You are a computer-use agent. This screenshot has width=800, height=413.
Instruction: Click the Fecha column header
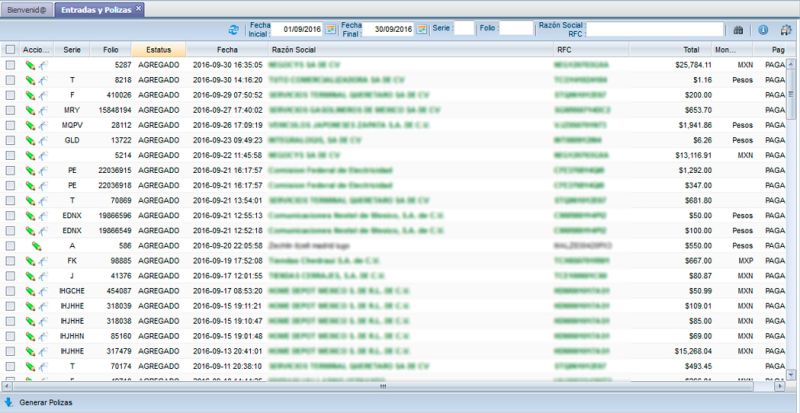(227, 48)
